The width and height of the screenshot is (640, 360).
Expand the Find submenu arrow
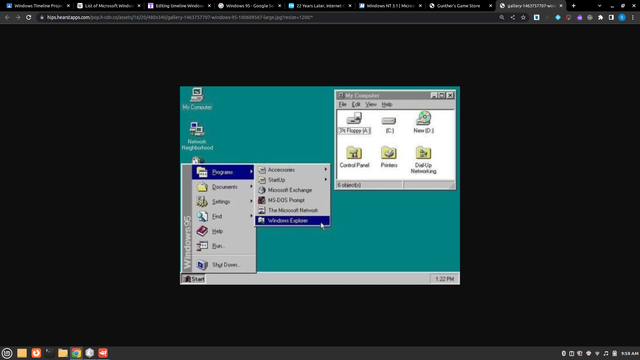251,216
